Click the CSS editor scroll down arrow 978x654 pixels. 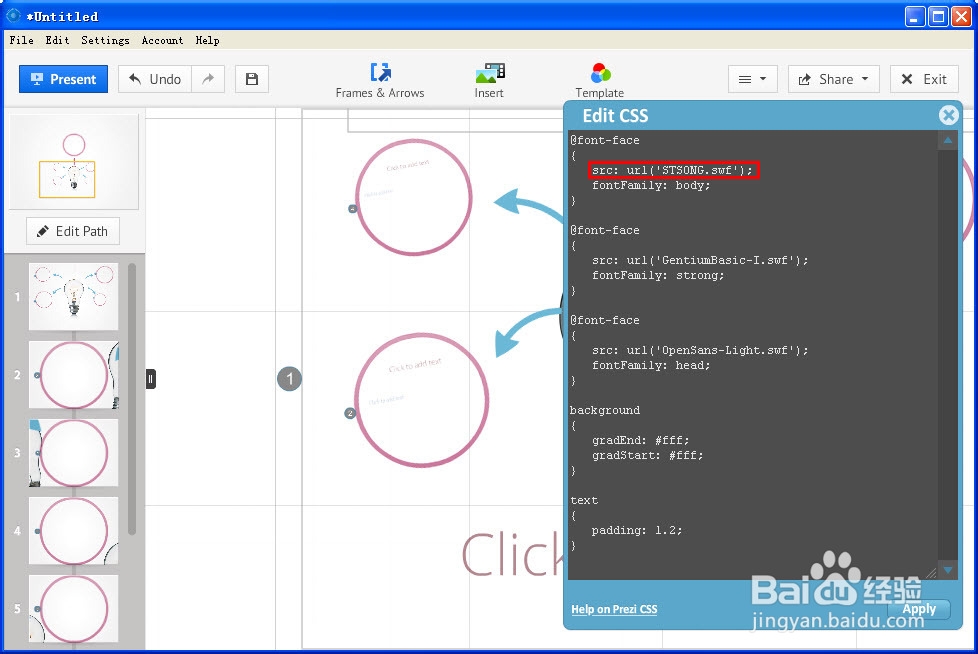point(947,570)
